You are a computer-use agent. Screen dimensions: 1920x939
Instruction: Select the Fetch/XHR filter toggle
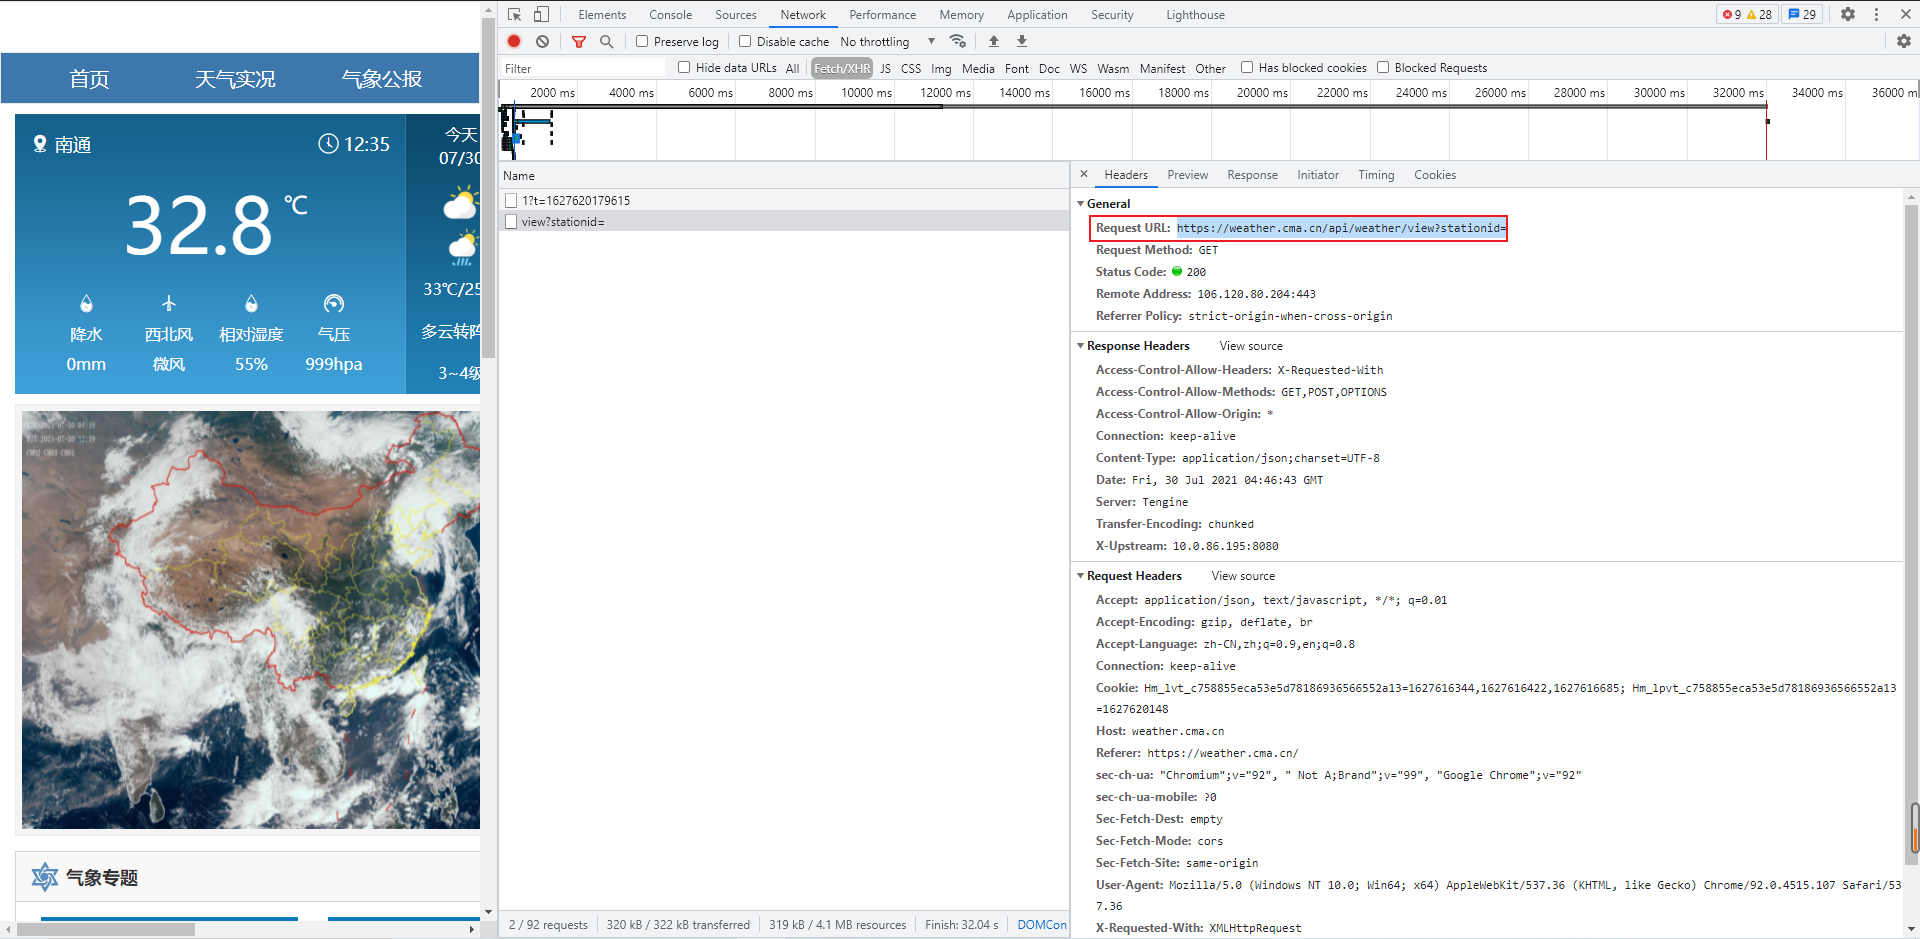coord(842,68)
